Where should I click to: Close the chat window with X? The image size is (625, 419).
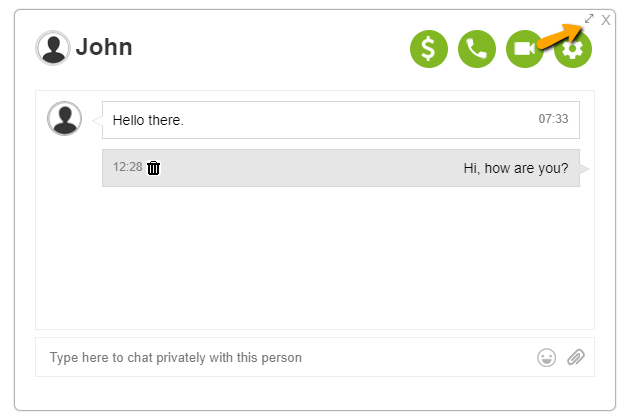606,19
